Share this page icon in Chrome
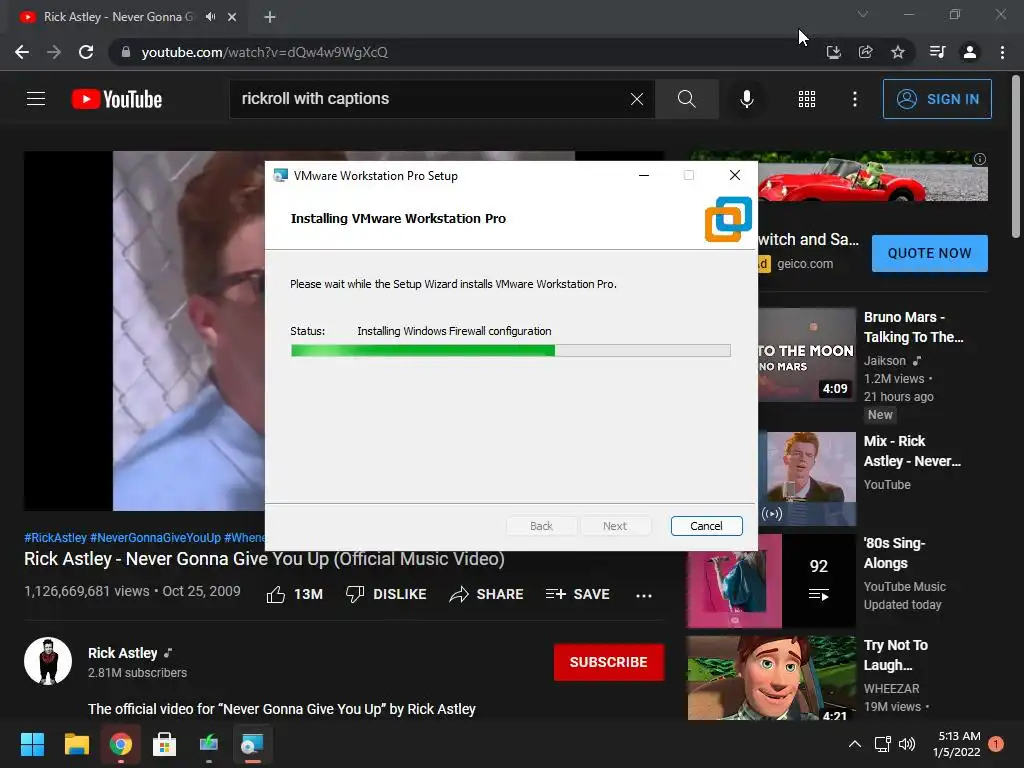Image resolution: width=1024 pixels, height=768 pixels. [865, 52]
